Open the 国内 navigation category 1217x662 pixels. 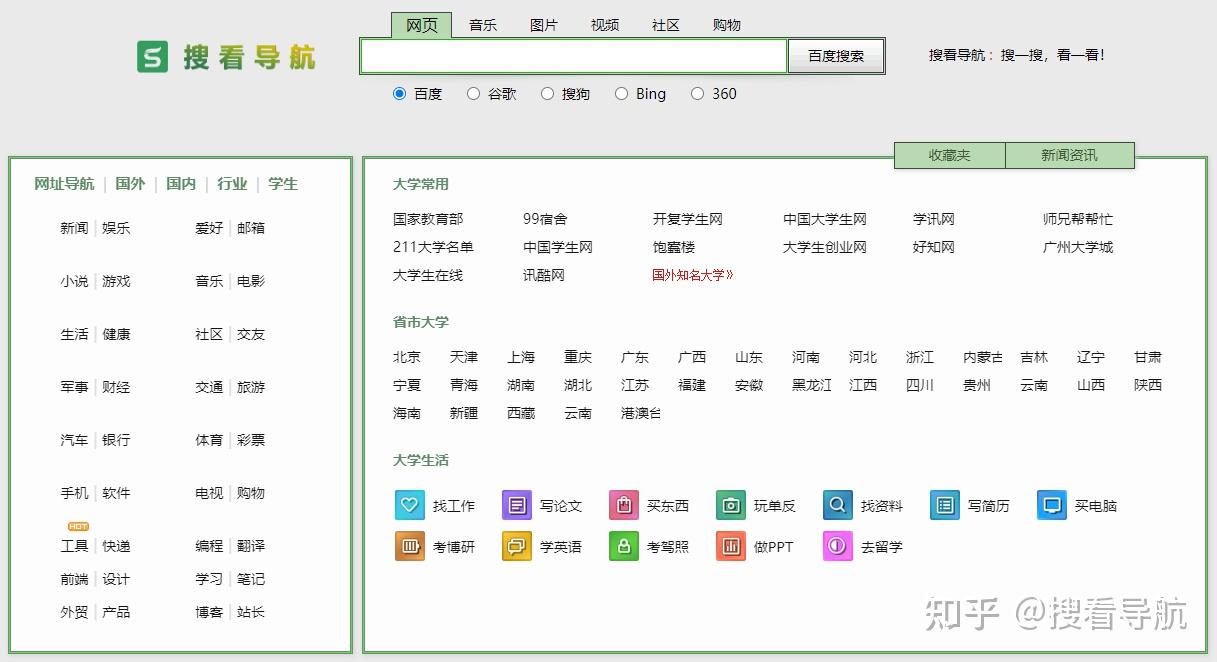tap(181, 184)
